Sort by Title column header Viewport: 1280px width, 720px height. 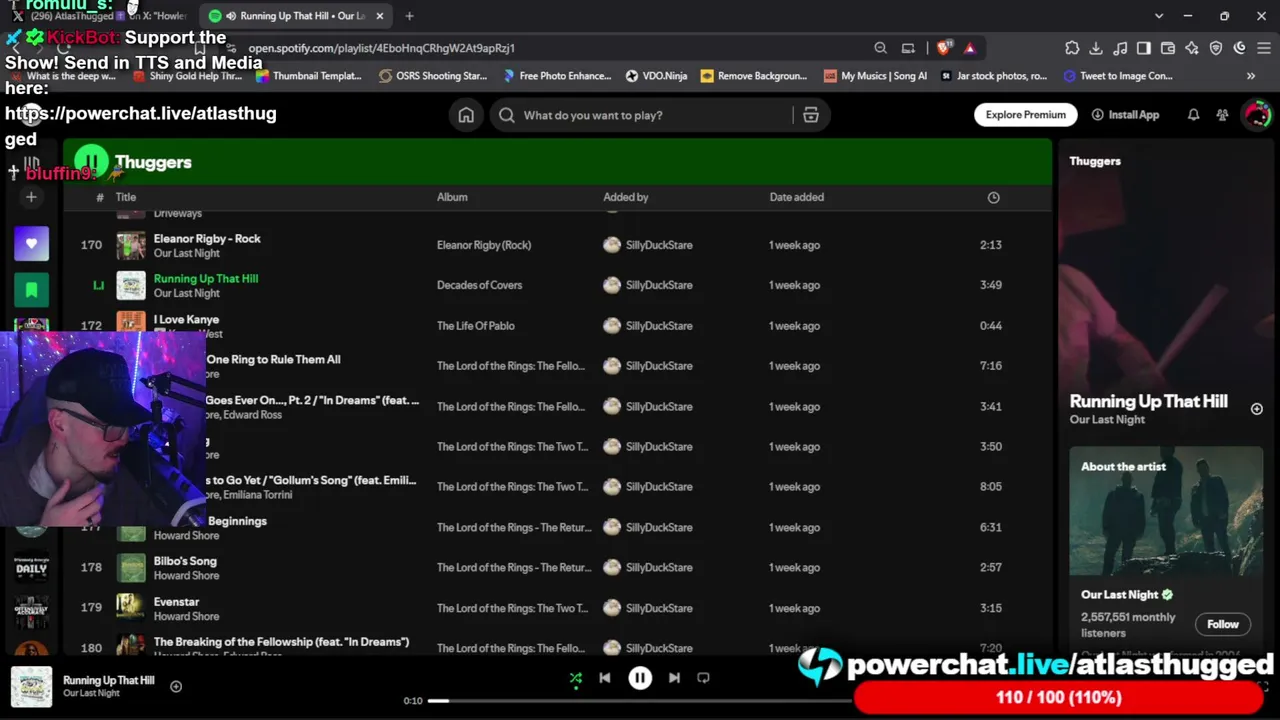click(125, 197)
